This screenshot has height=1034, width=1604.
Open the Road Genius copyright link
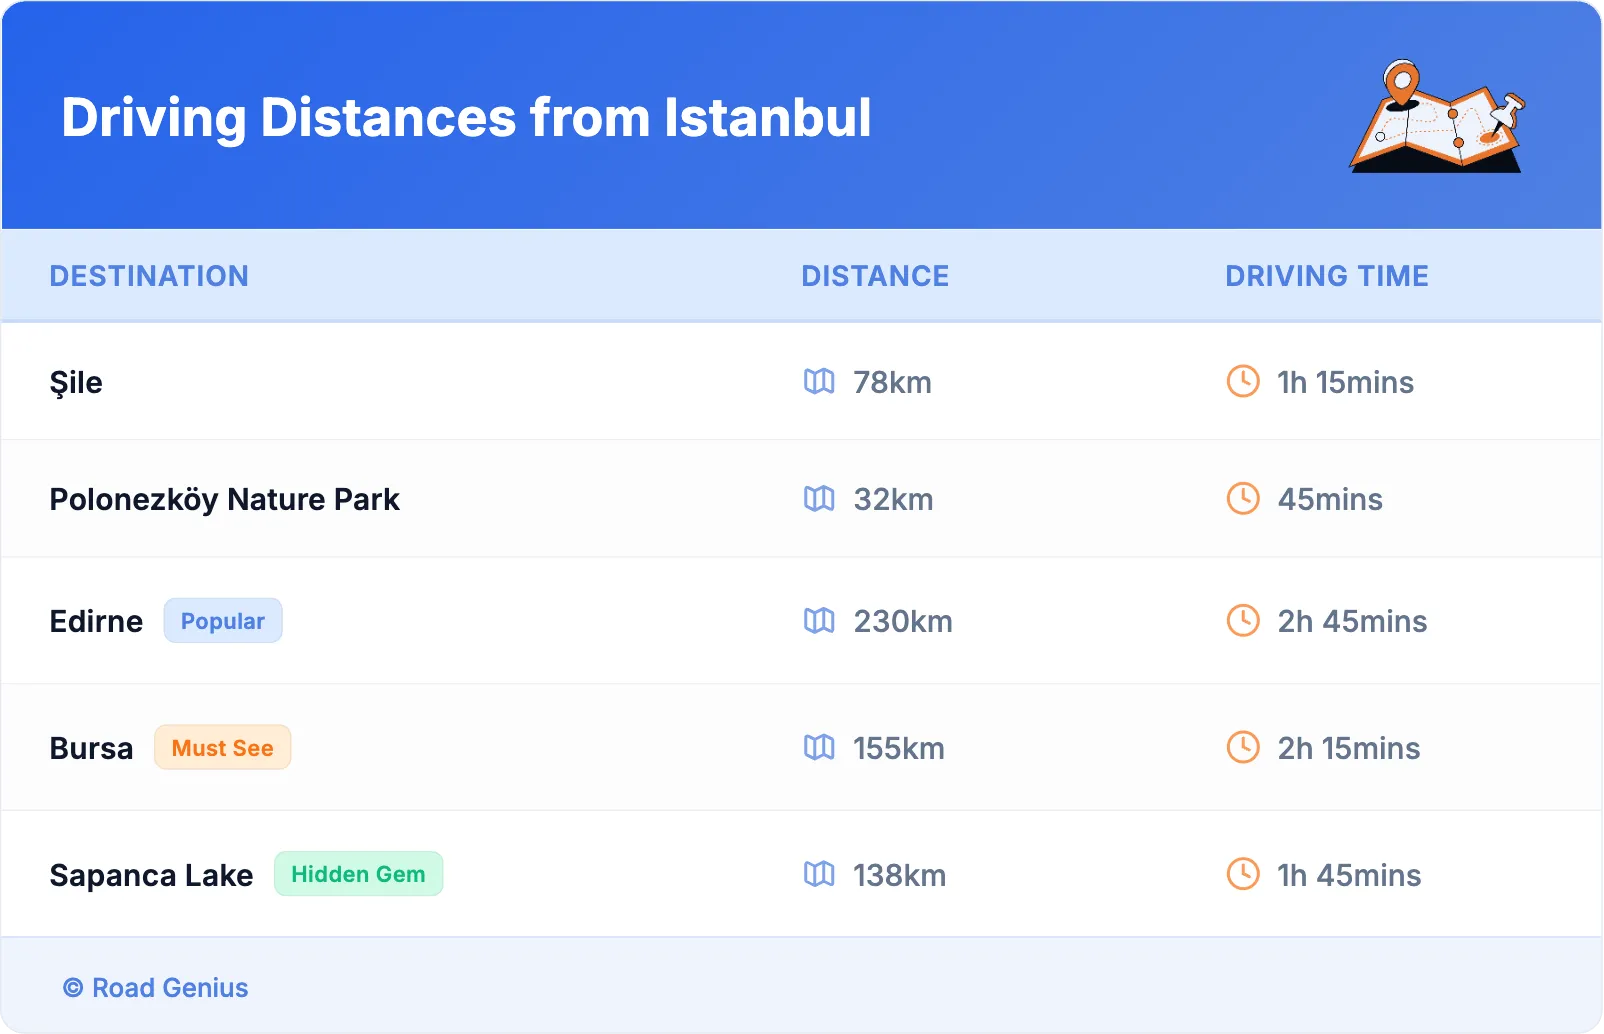[156, 988]
